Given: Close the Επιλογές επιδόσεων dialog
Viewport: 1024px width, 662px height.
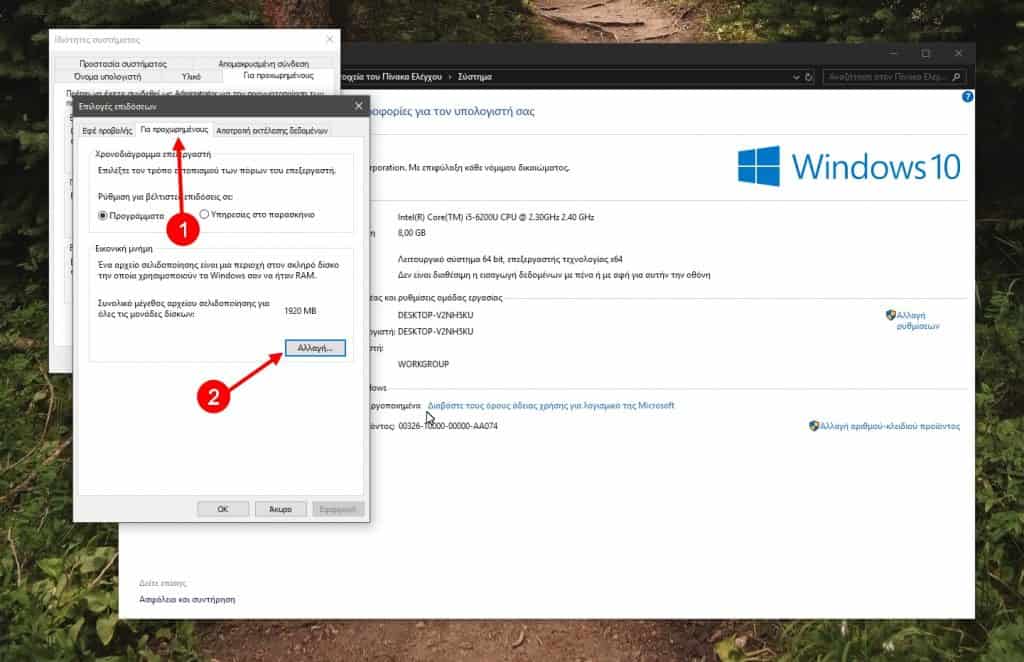Looking at the screenshot, I should [x=359, y=106].
